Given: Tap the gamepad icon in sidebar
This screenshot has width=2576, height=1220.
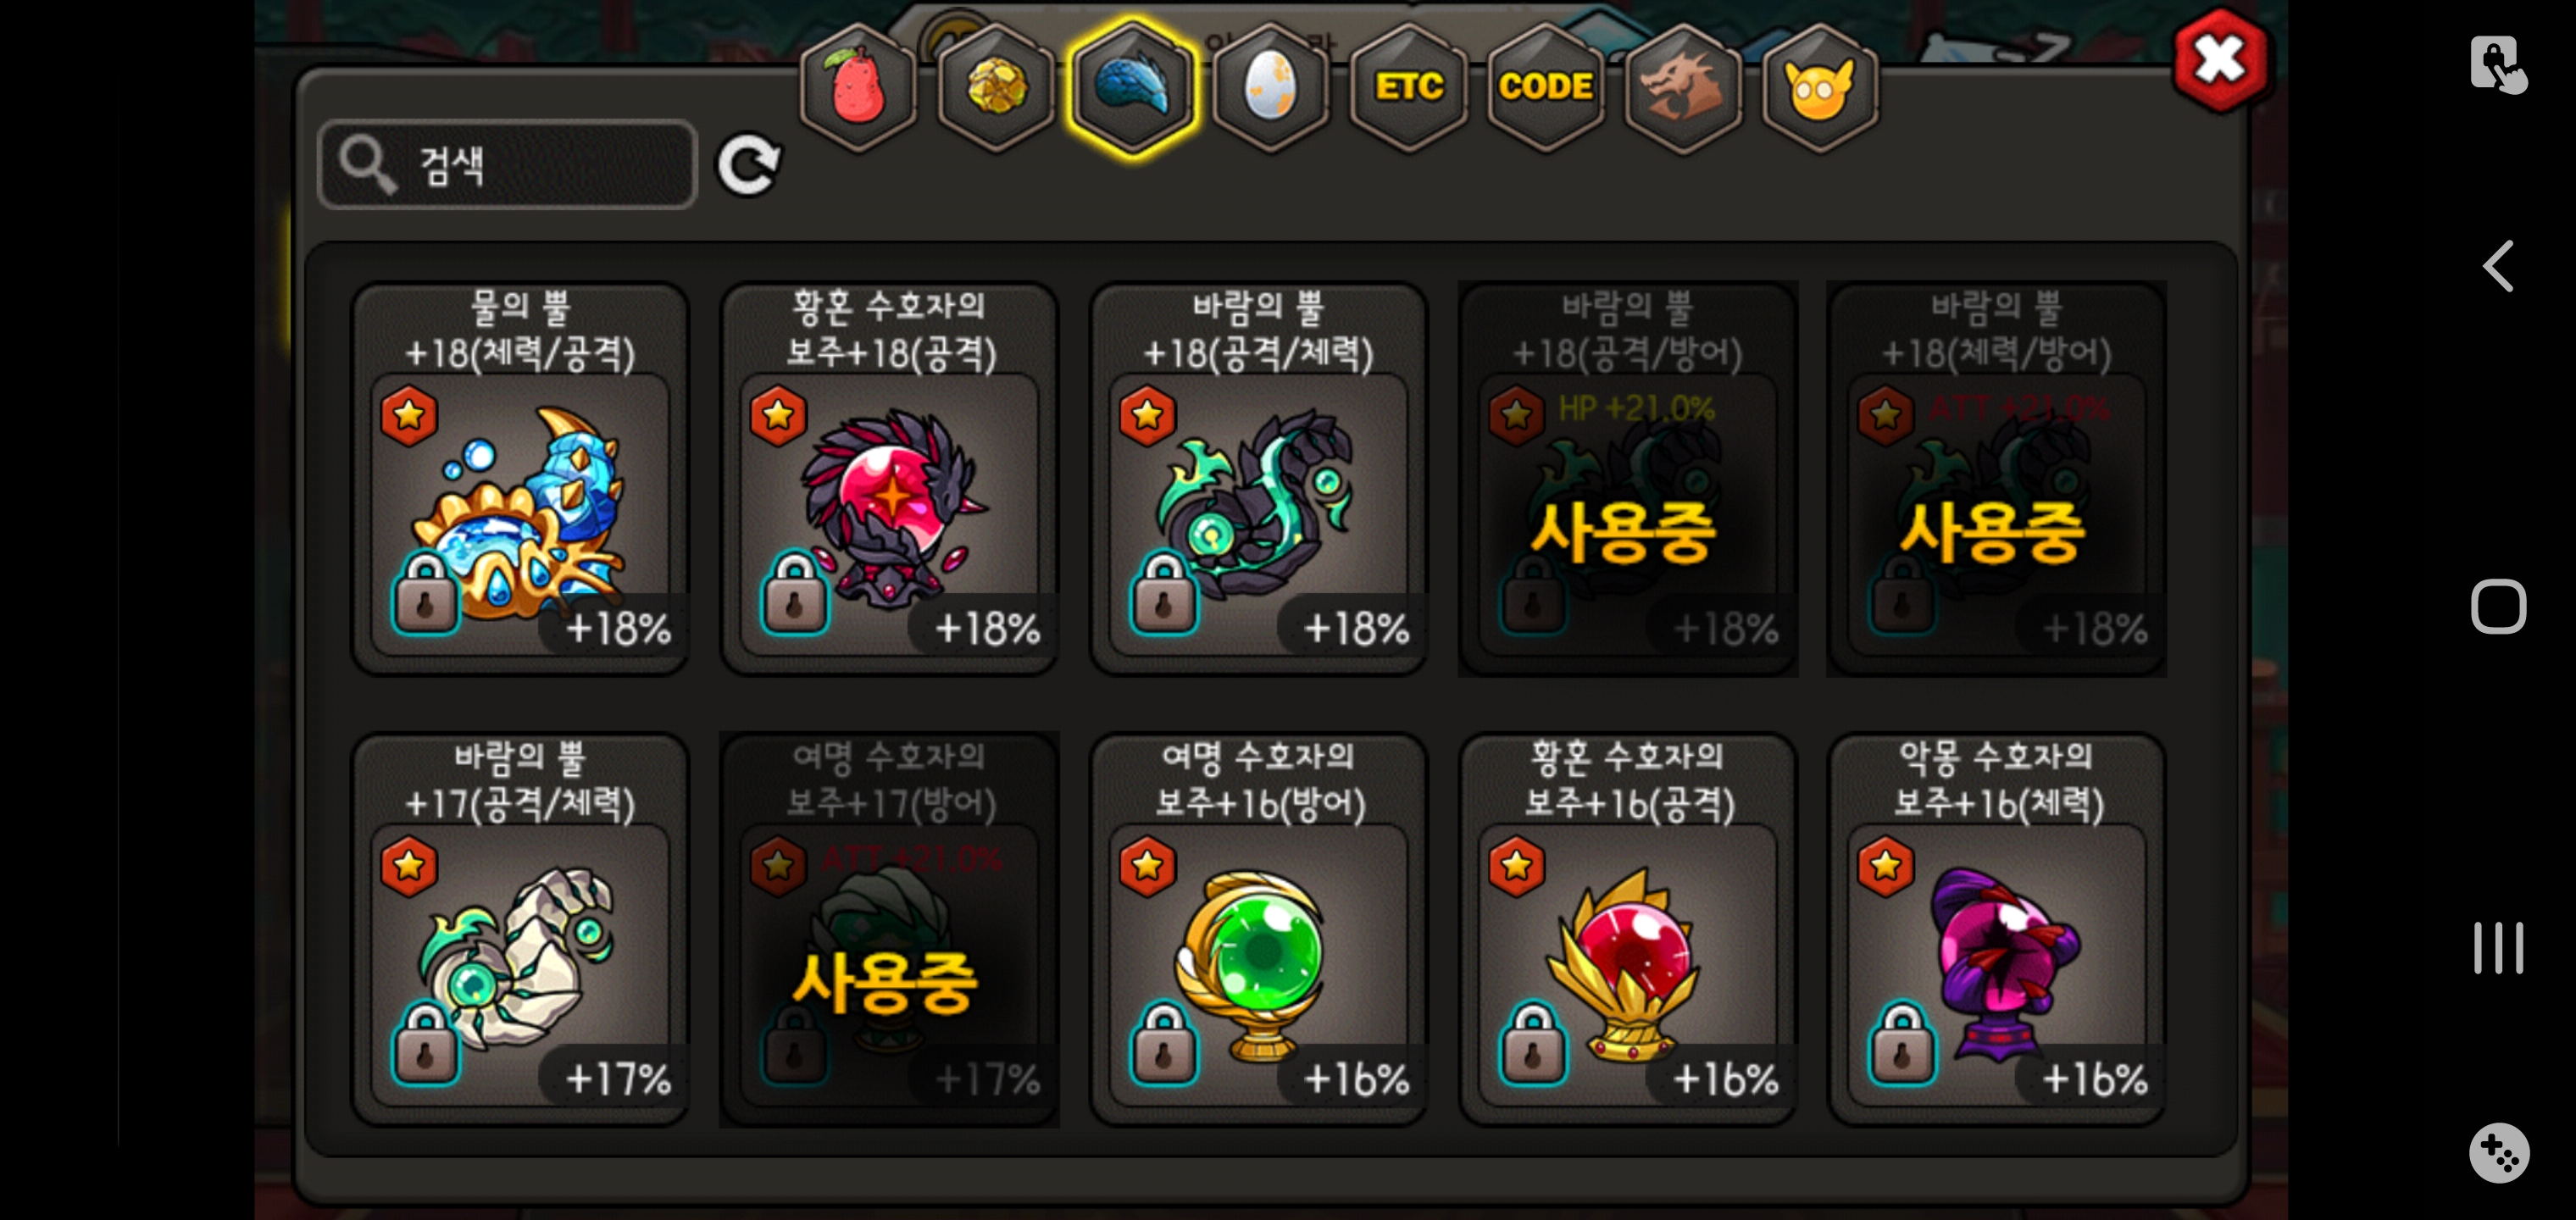Looking at the screenshot, I should click(2499, 1153).
